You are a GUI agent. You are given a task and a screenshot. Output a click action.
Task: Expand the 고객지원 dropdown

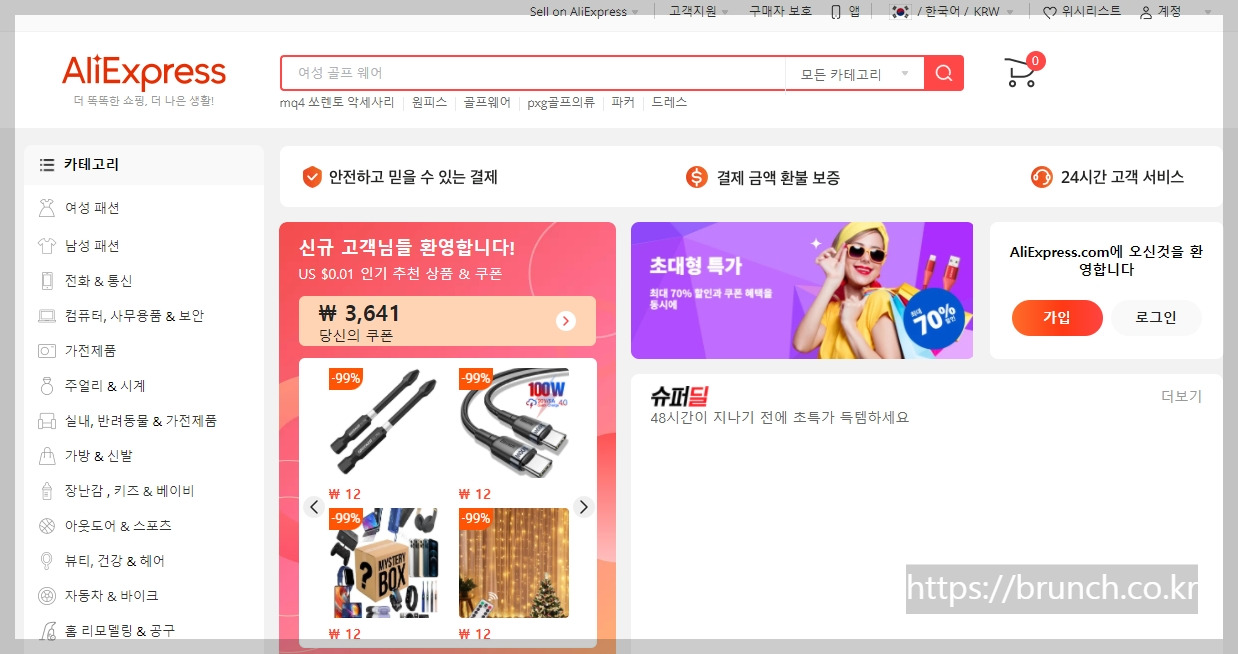click(x=699, y=12)
